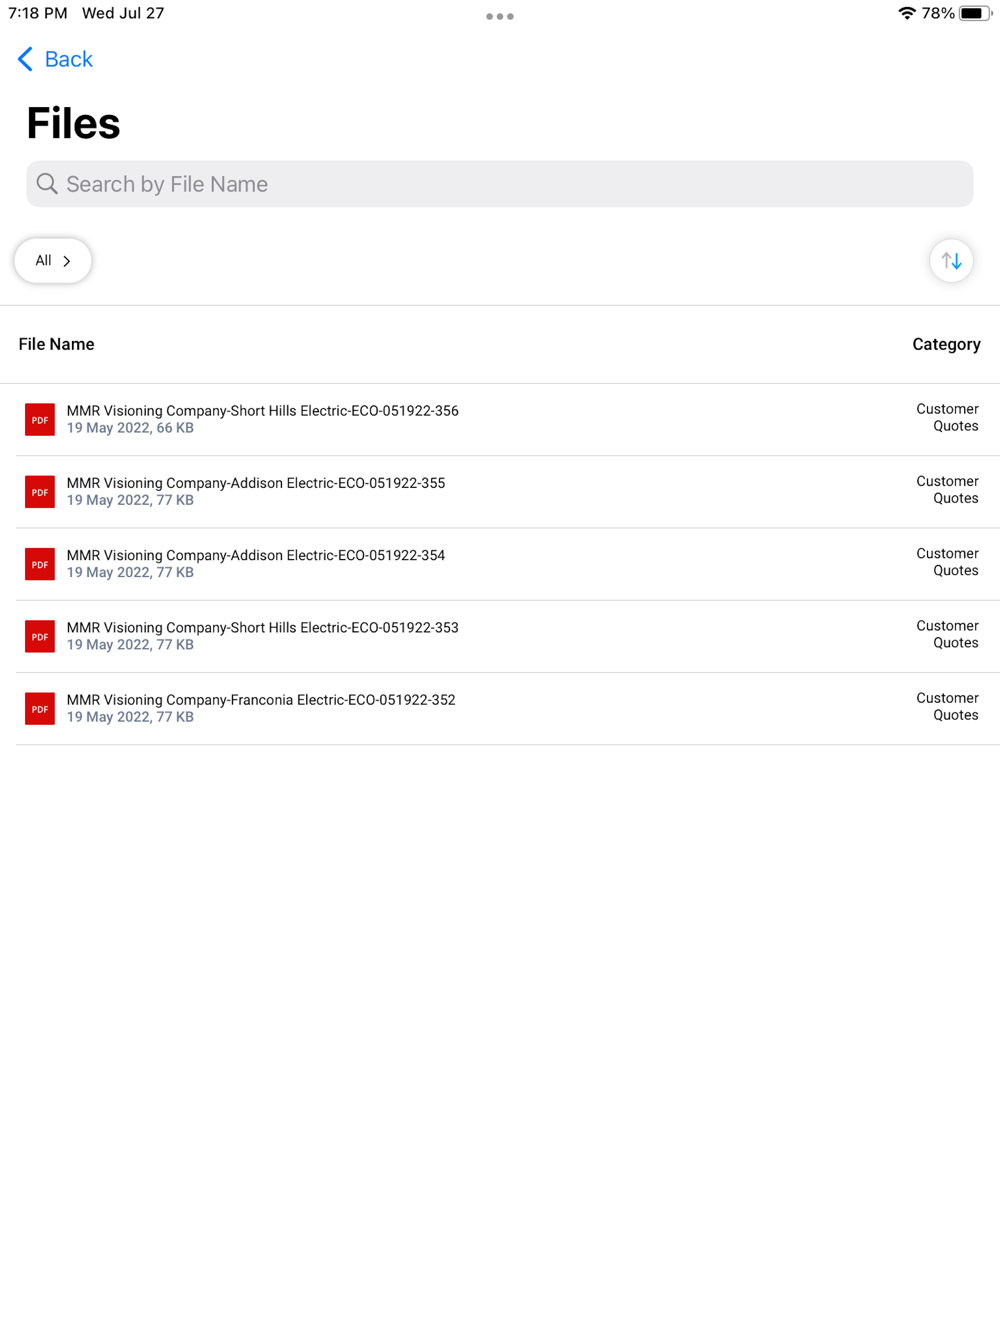Click Customer Quotes category of ECO-051922-352
This screenshot has height=1334, width=1000.
[x=948, y=706]
